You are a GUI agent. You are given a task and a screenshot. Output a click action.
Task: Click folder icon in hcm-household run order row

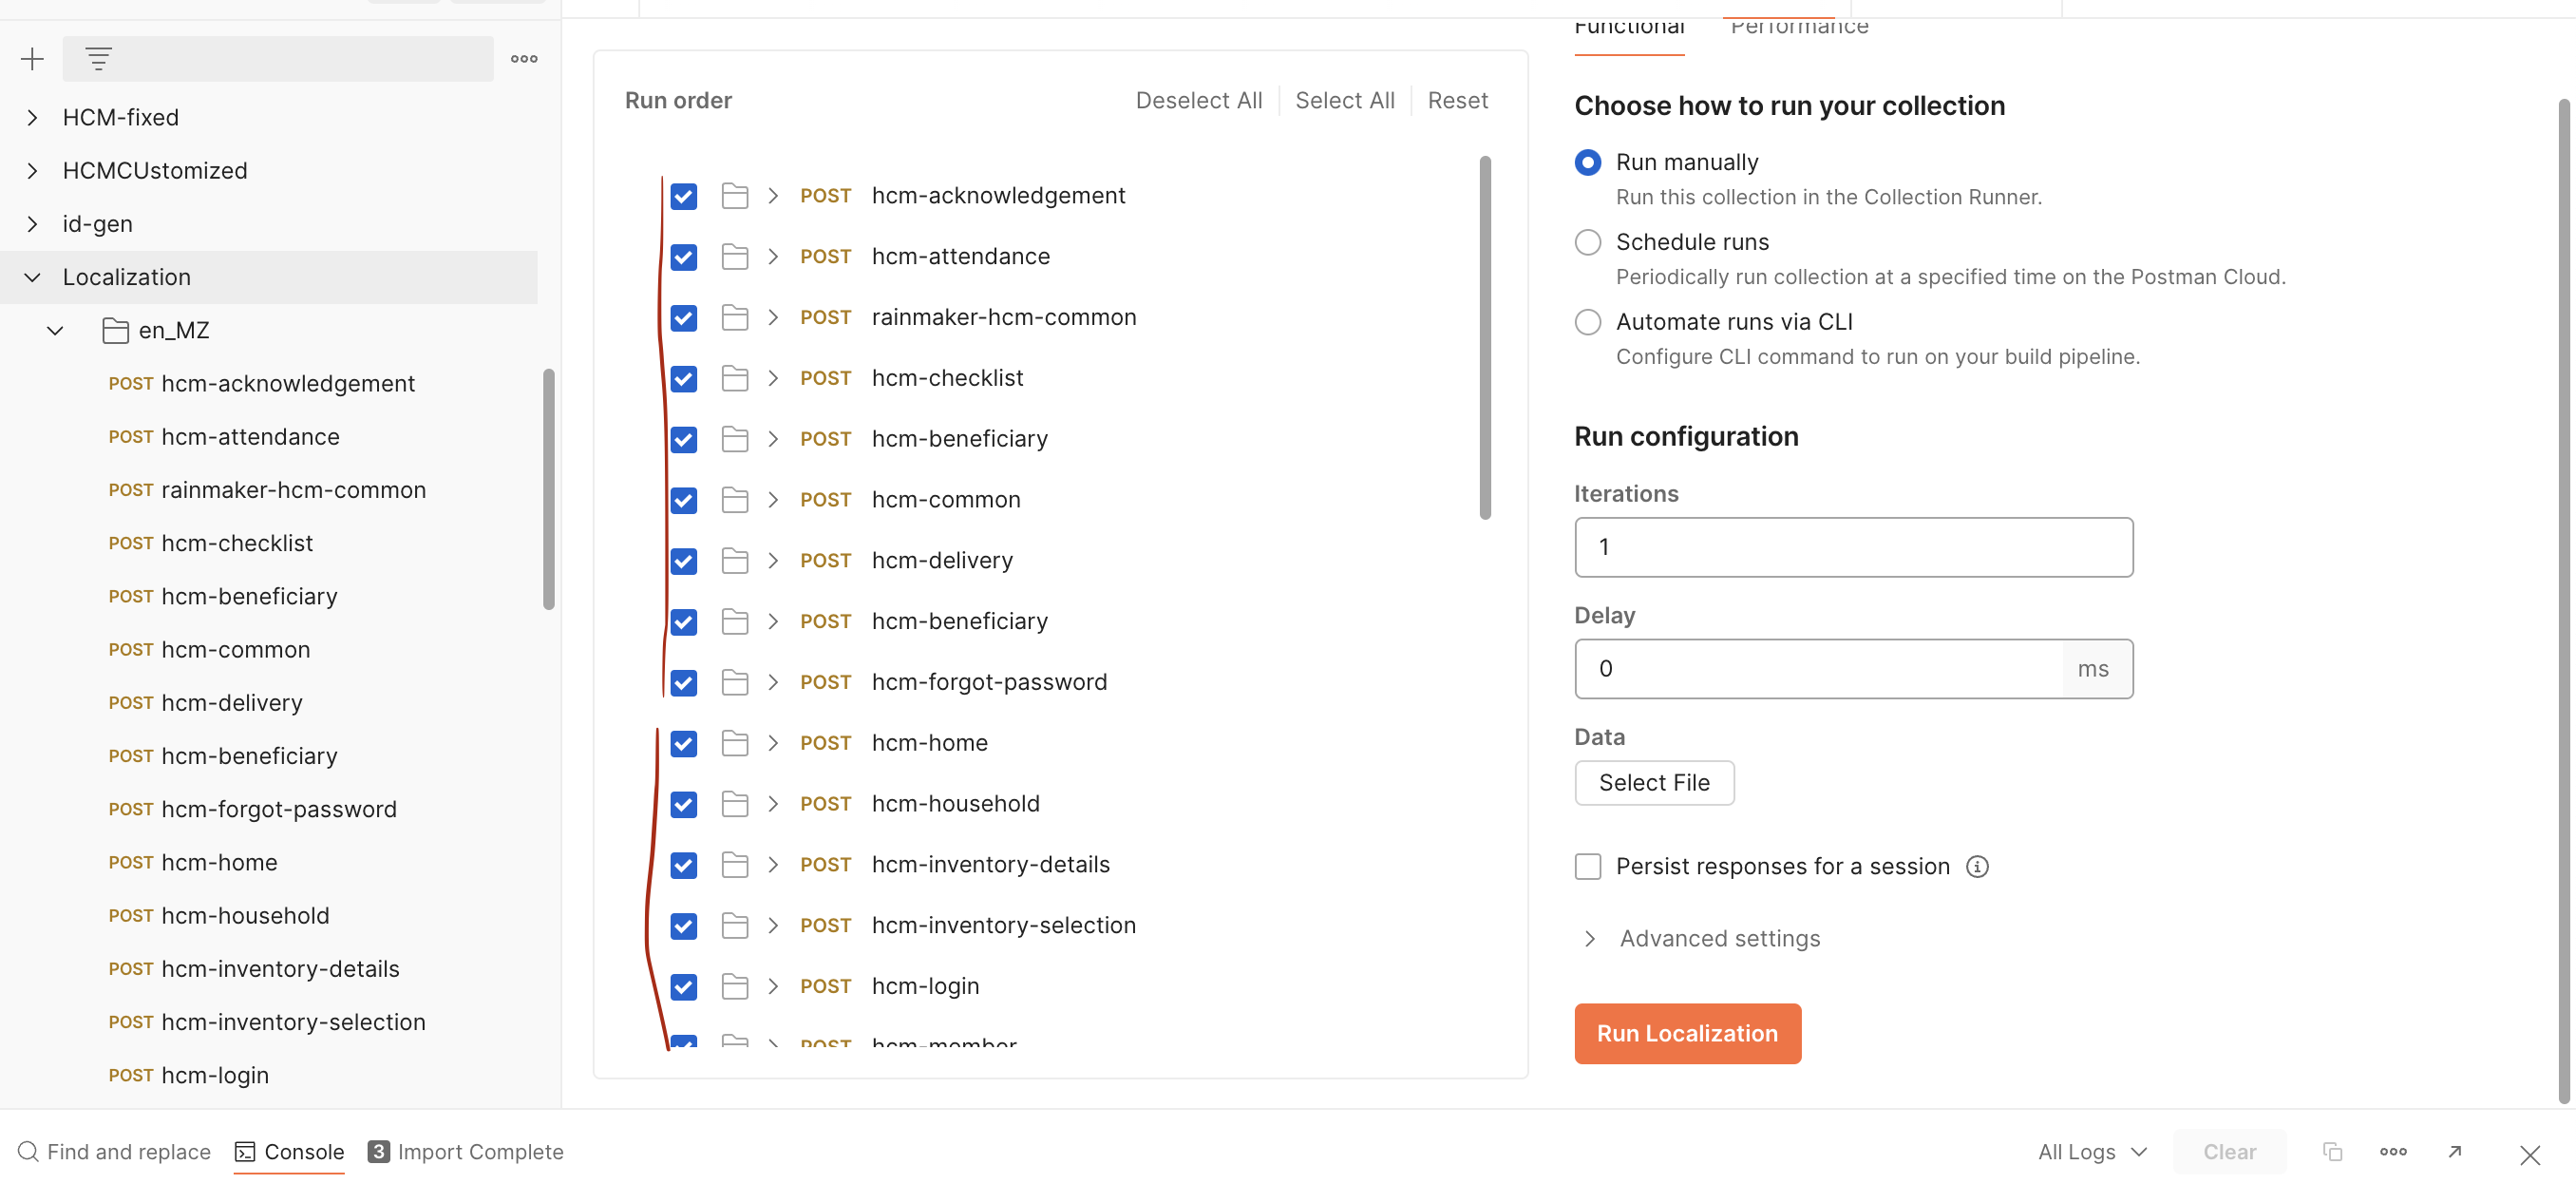(x=735, y=804)
